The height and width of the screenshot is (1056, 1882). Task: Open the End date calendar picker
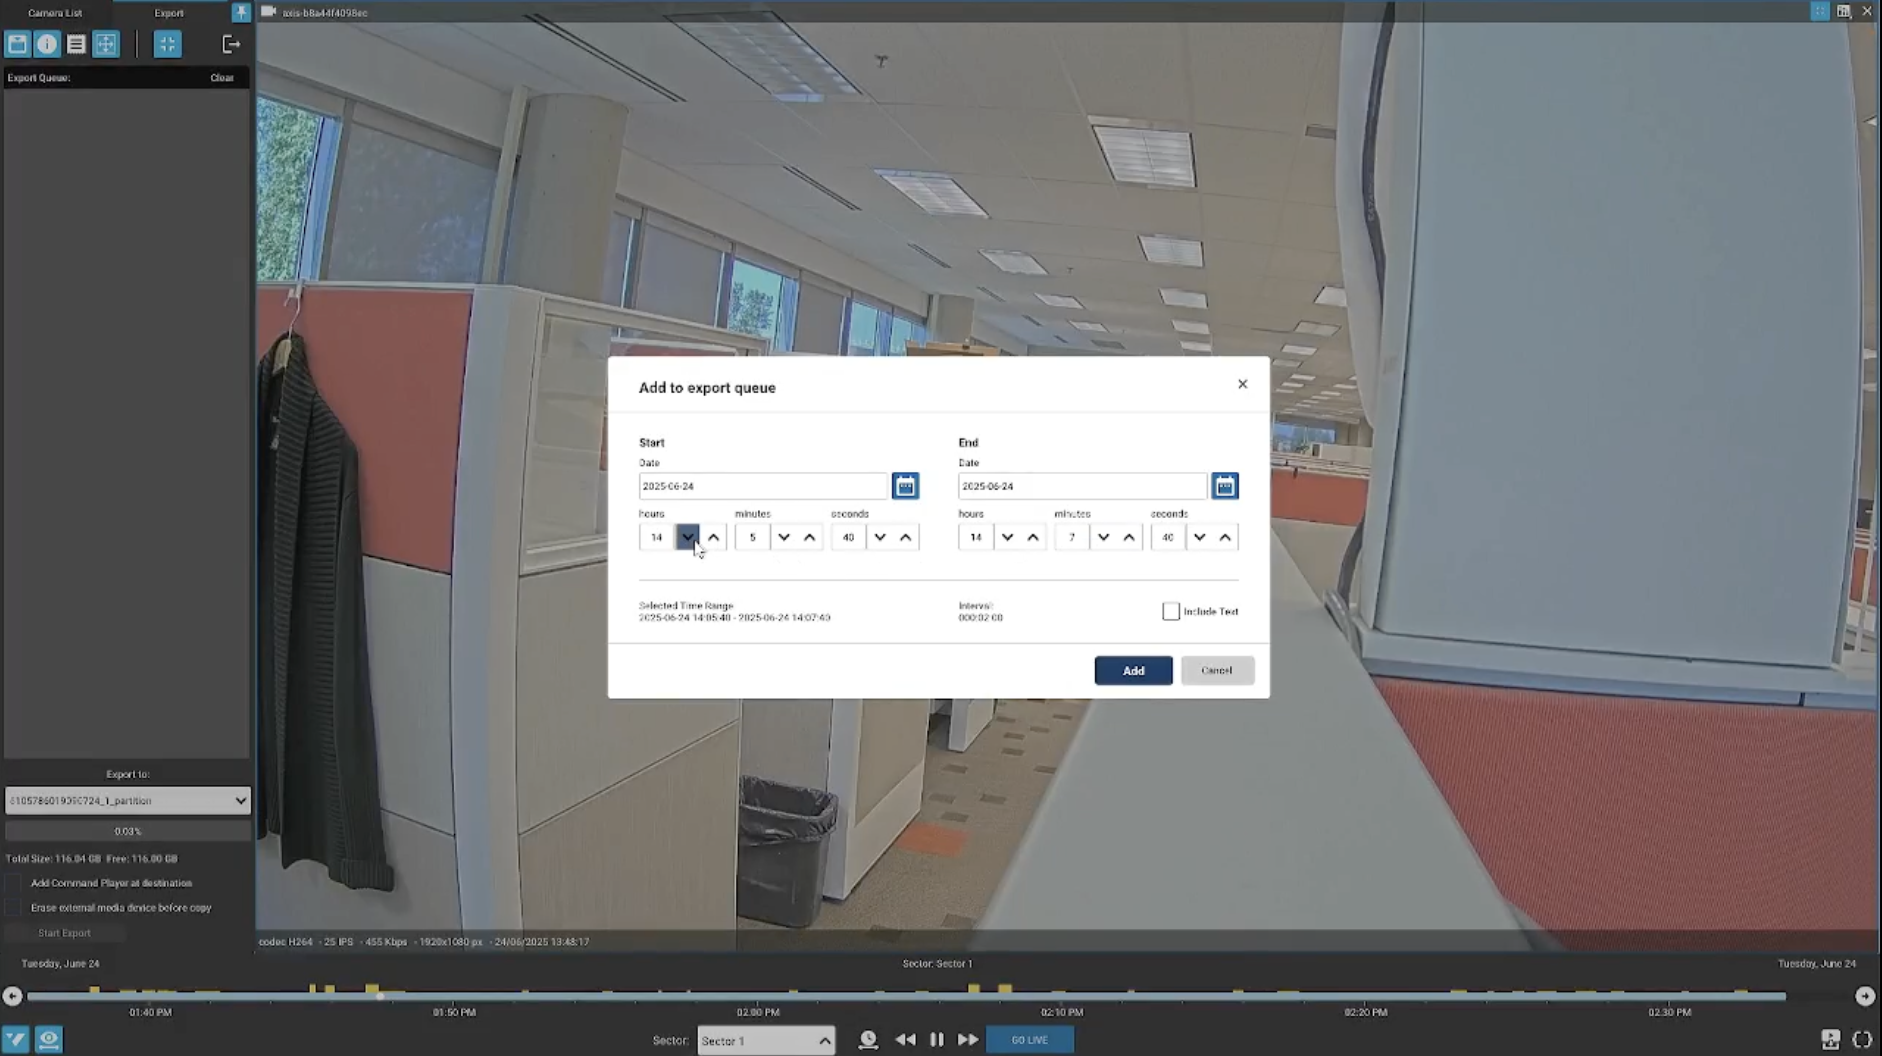tap(1224, 486)
